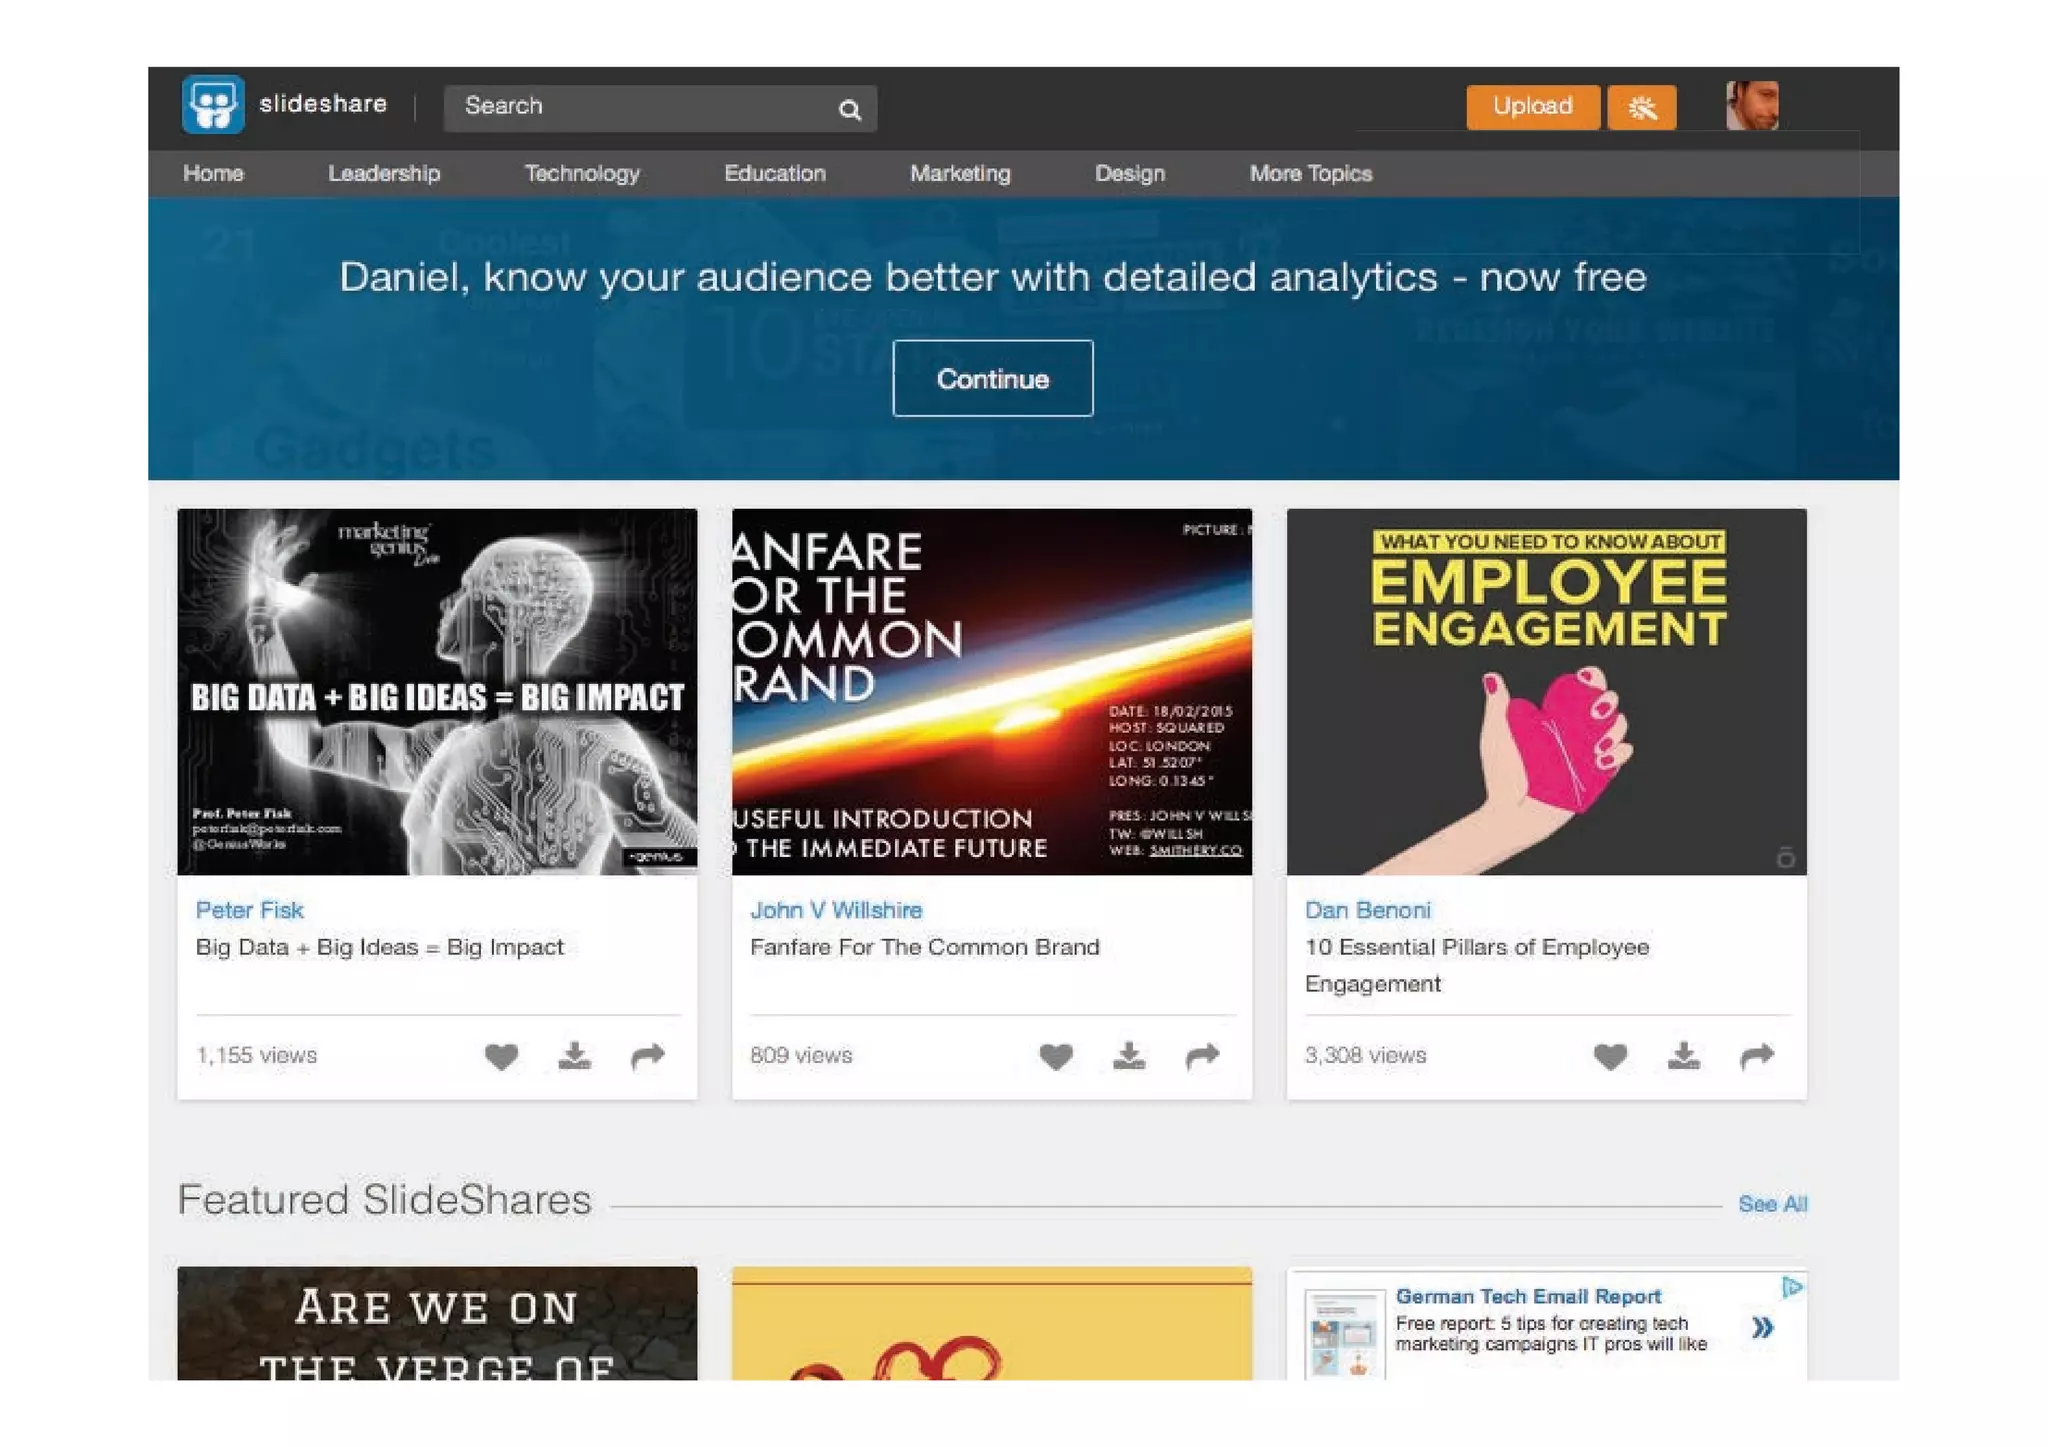Screen dimensions: 2048x1447
Task: Download the Big Data + Big Ideas presentation
Action: [574, 1056]
